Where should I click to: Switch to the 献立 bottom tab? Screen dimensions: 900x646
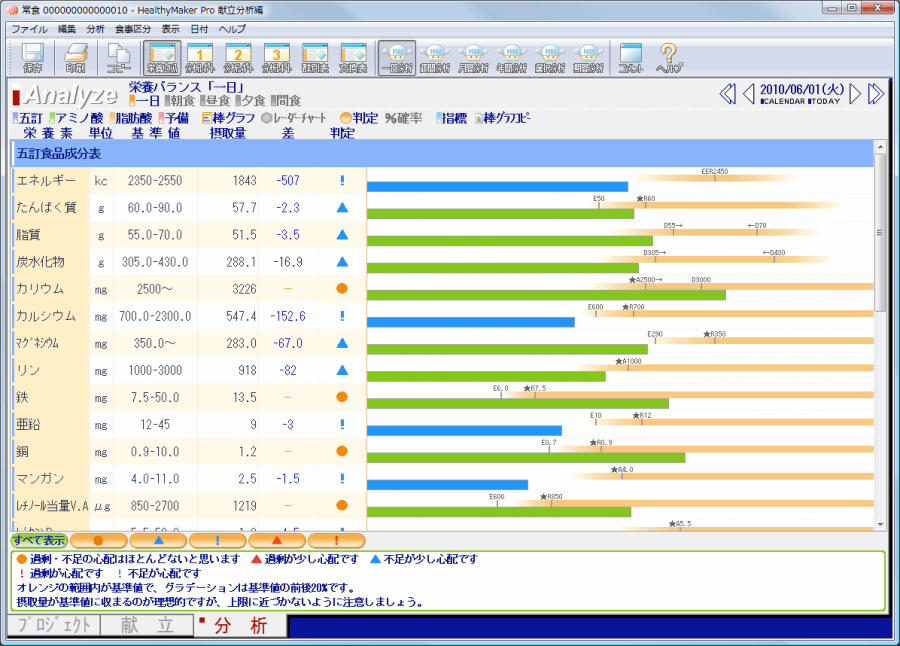147,625
